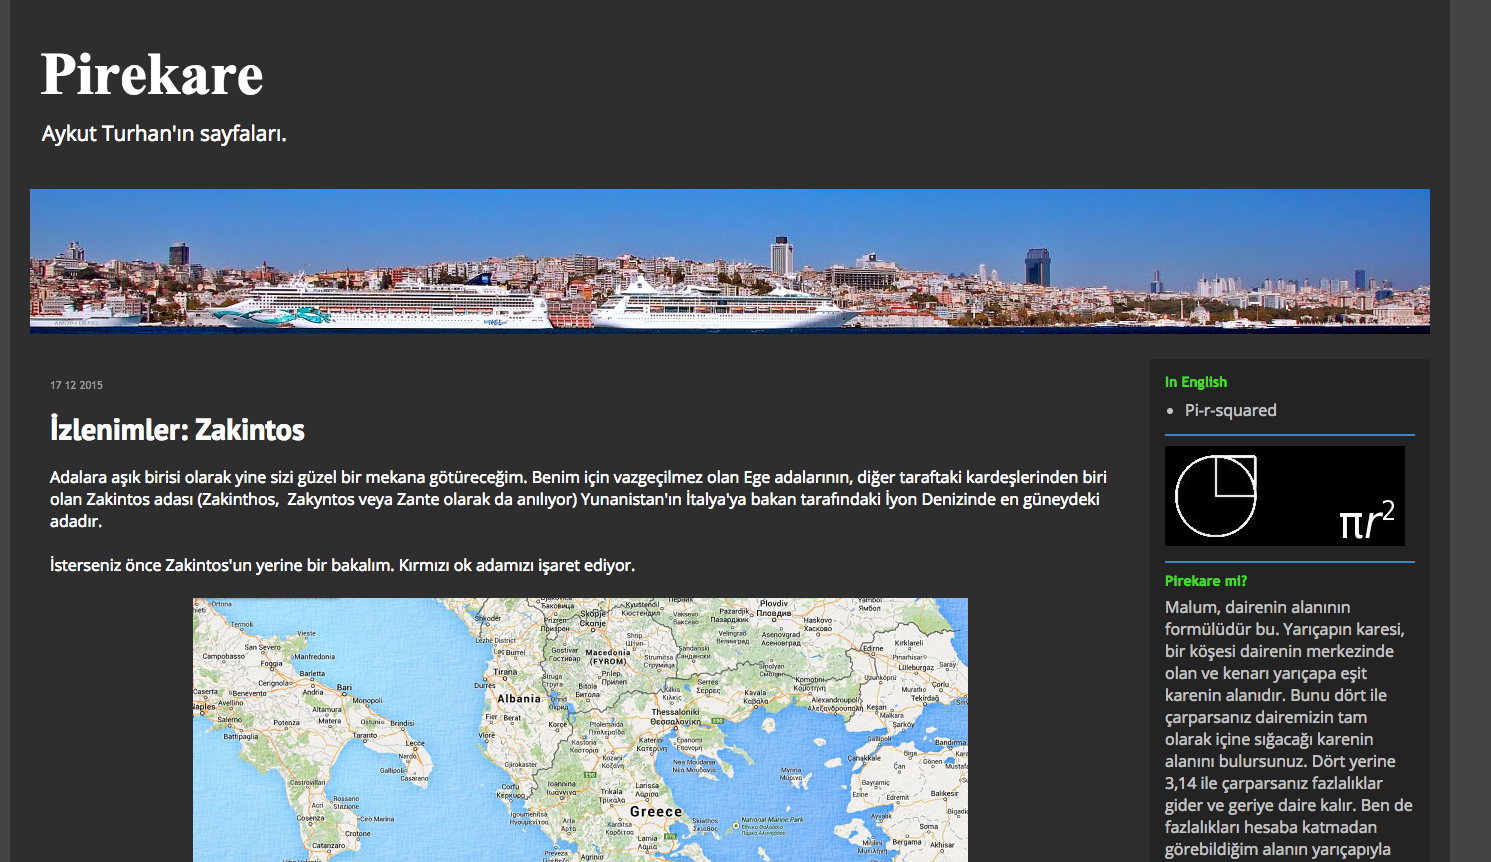Screen dimensions: 1491x862
Task: Click the Pirekare blog title
Action: tap(152, 75)
